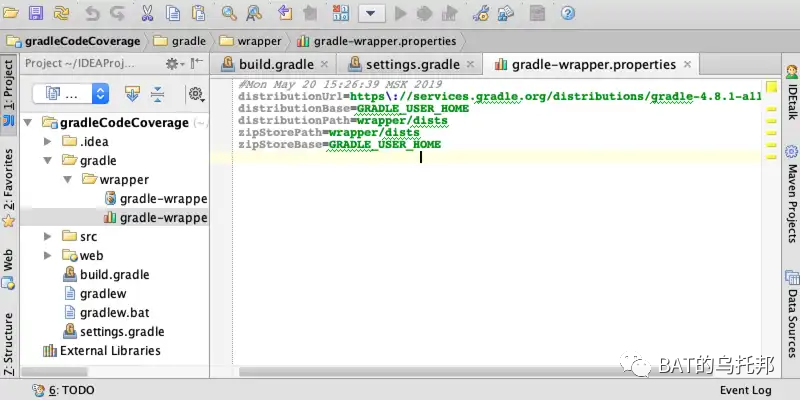This screenshot has height=400, width=800.
Task: Click the Undo arrow icon
Action: click(x=92, y=14)
